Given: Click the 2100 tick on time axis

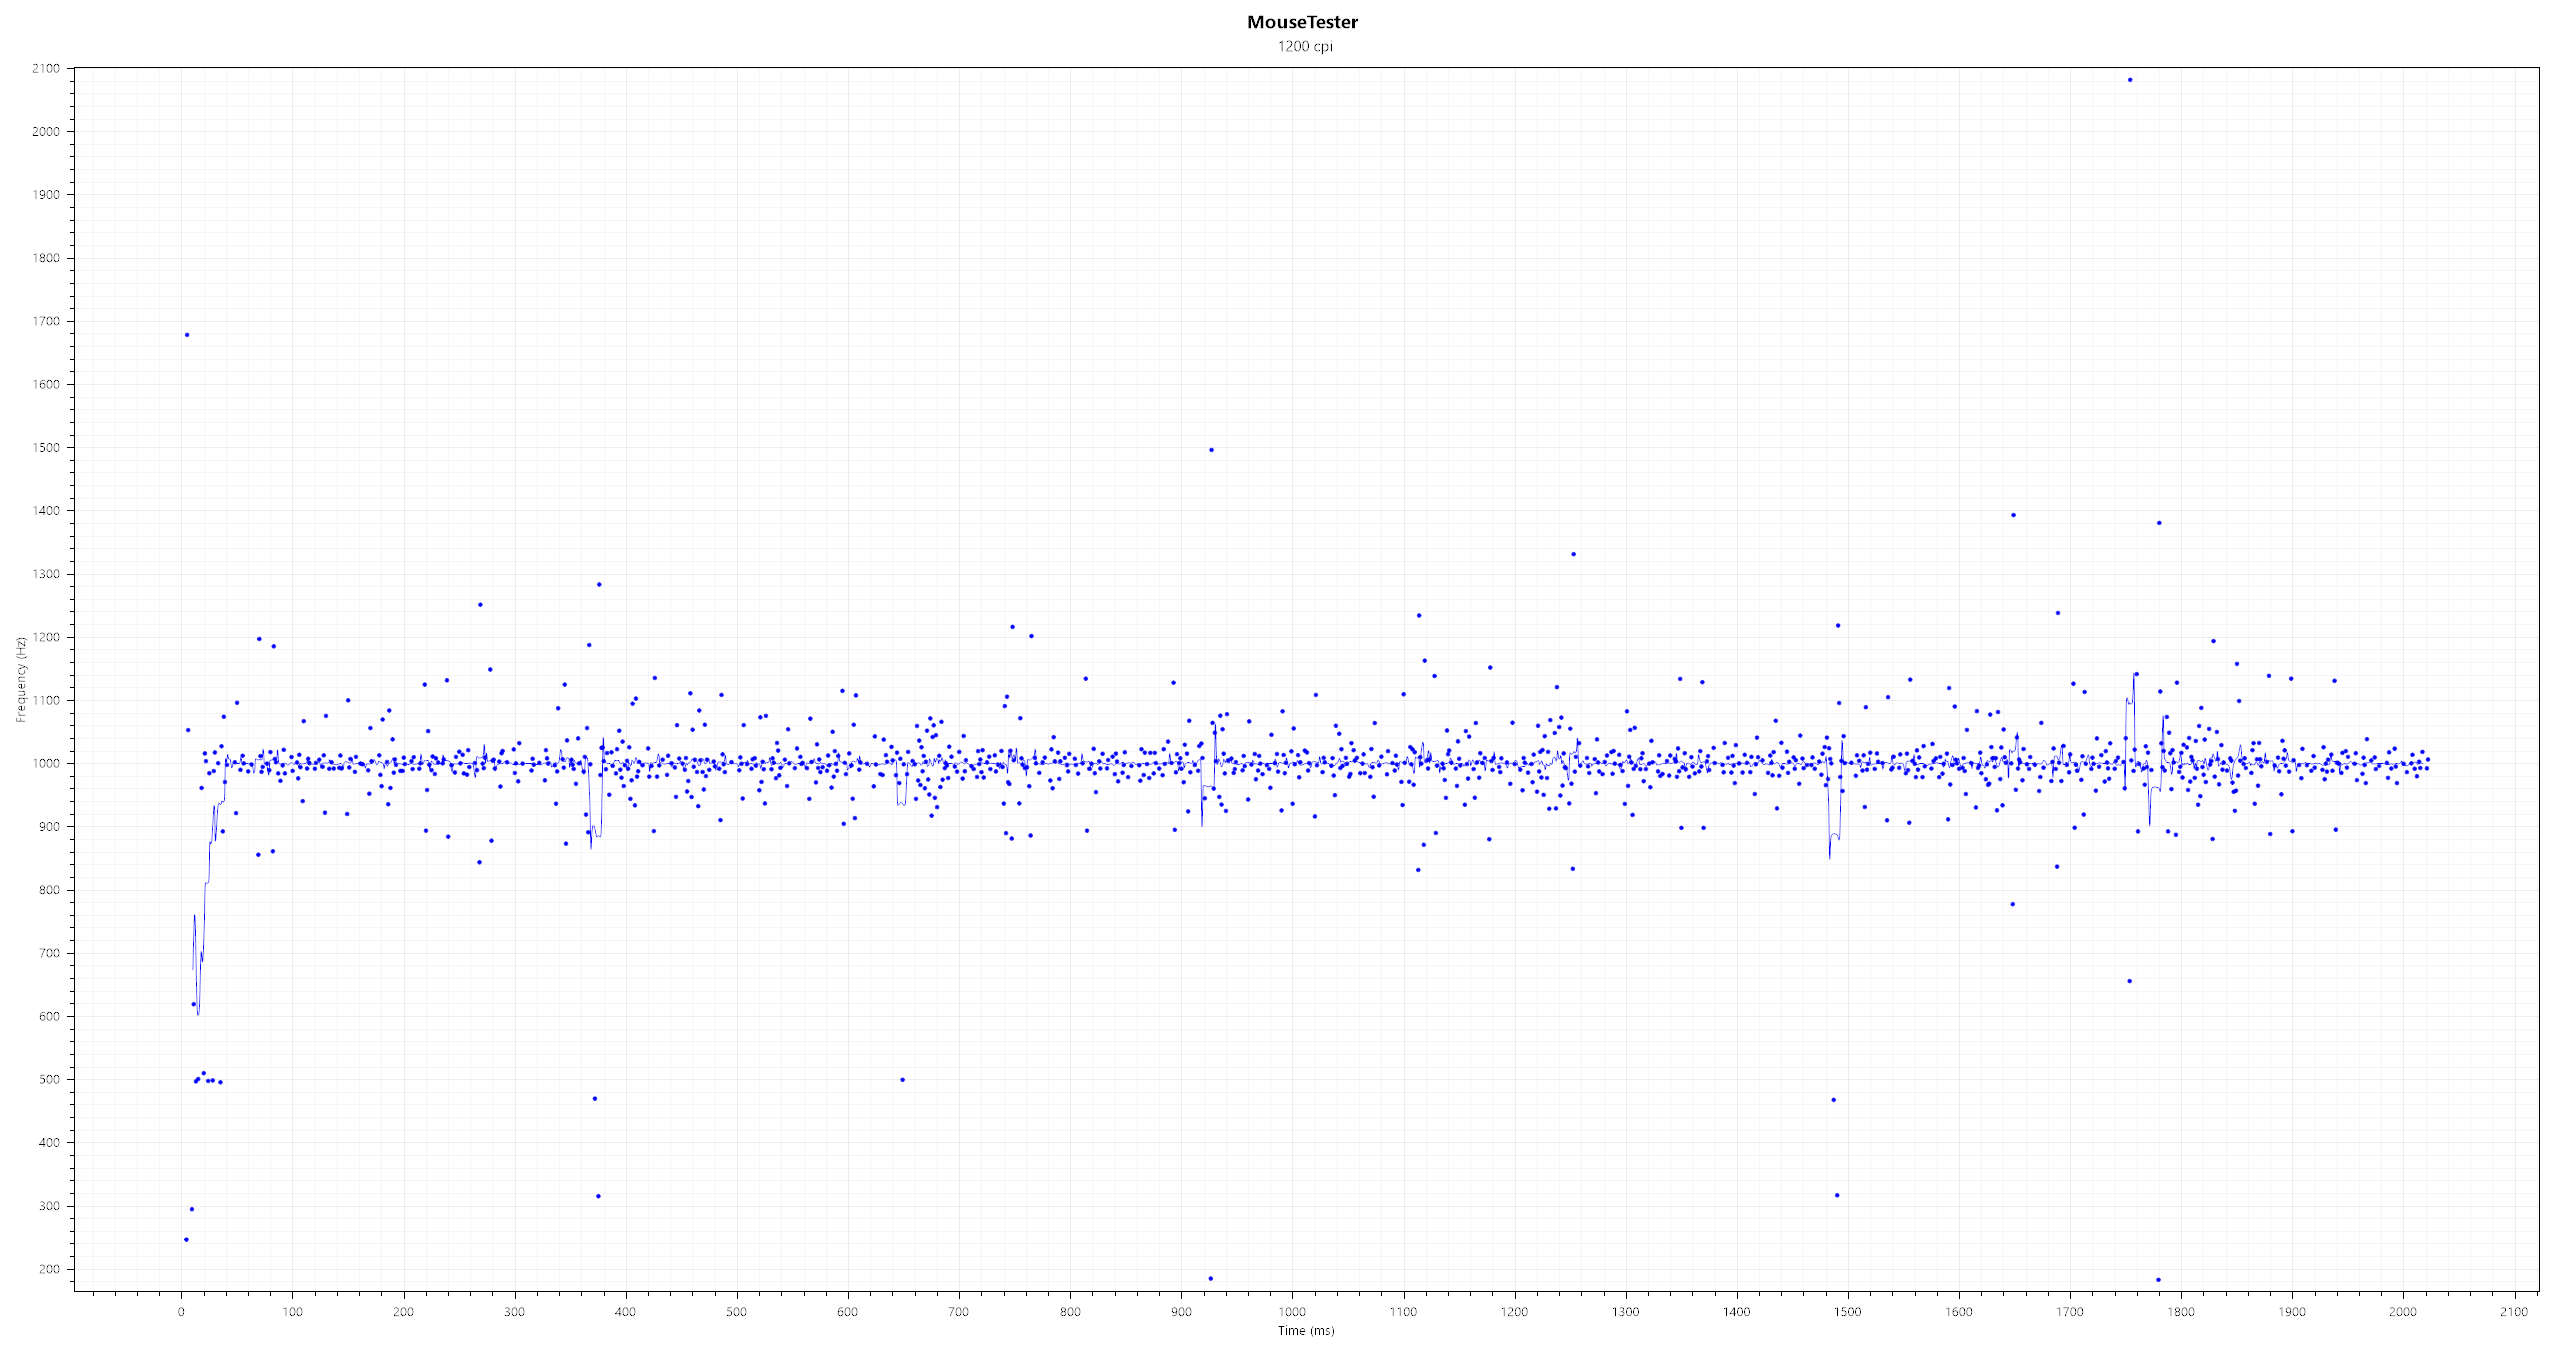Looking at the screenshot, I should coord(2513,1312).
